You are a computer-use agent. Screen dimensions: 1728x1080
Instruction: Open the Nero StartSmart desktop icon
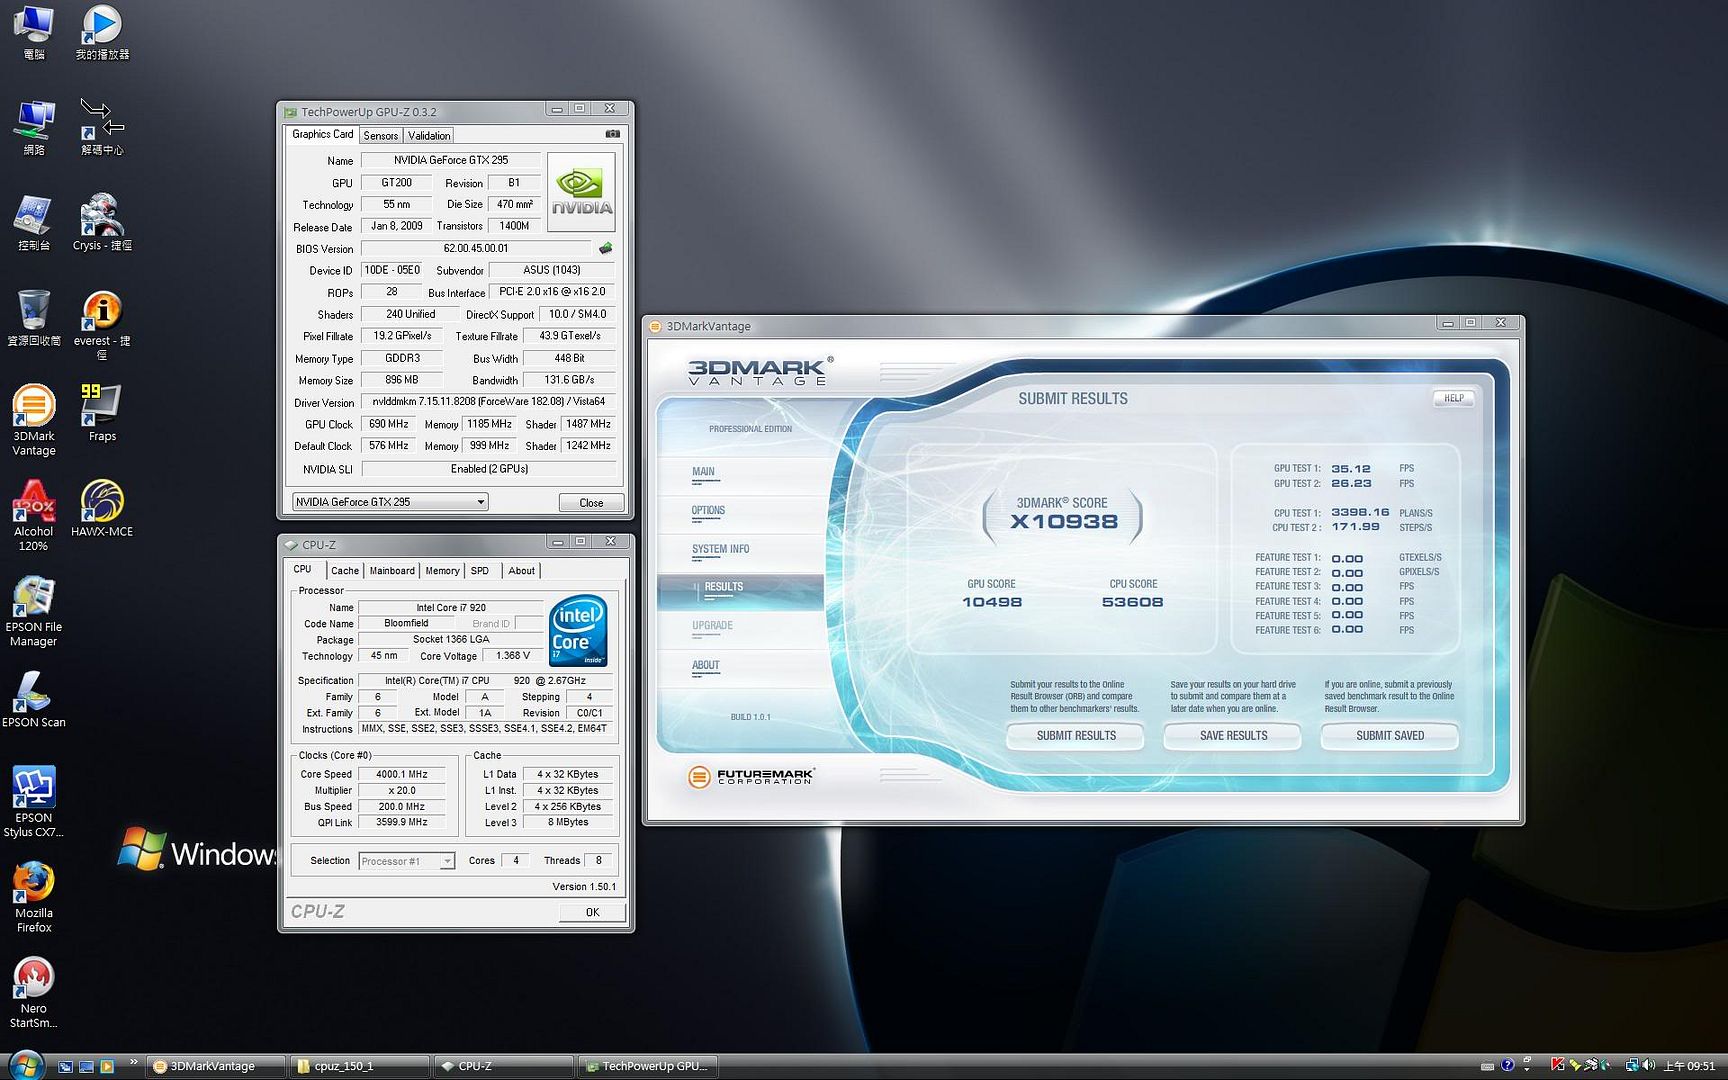point(34,992)
